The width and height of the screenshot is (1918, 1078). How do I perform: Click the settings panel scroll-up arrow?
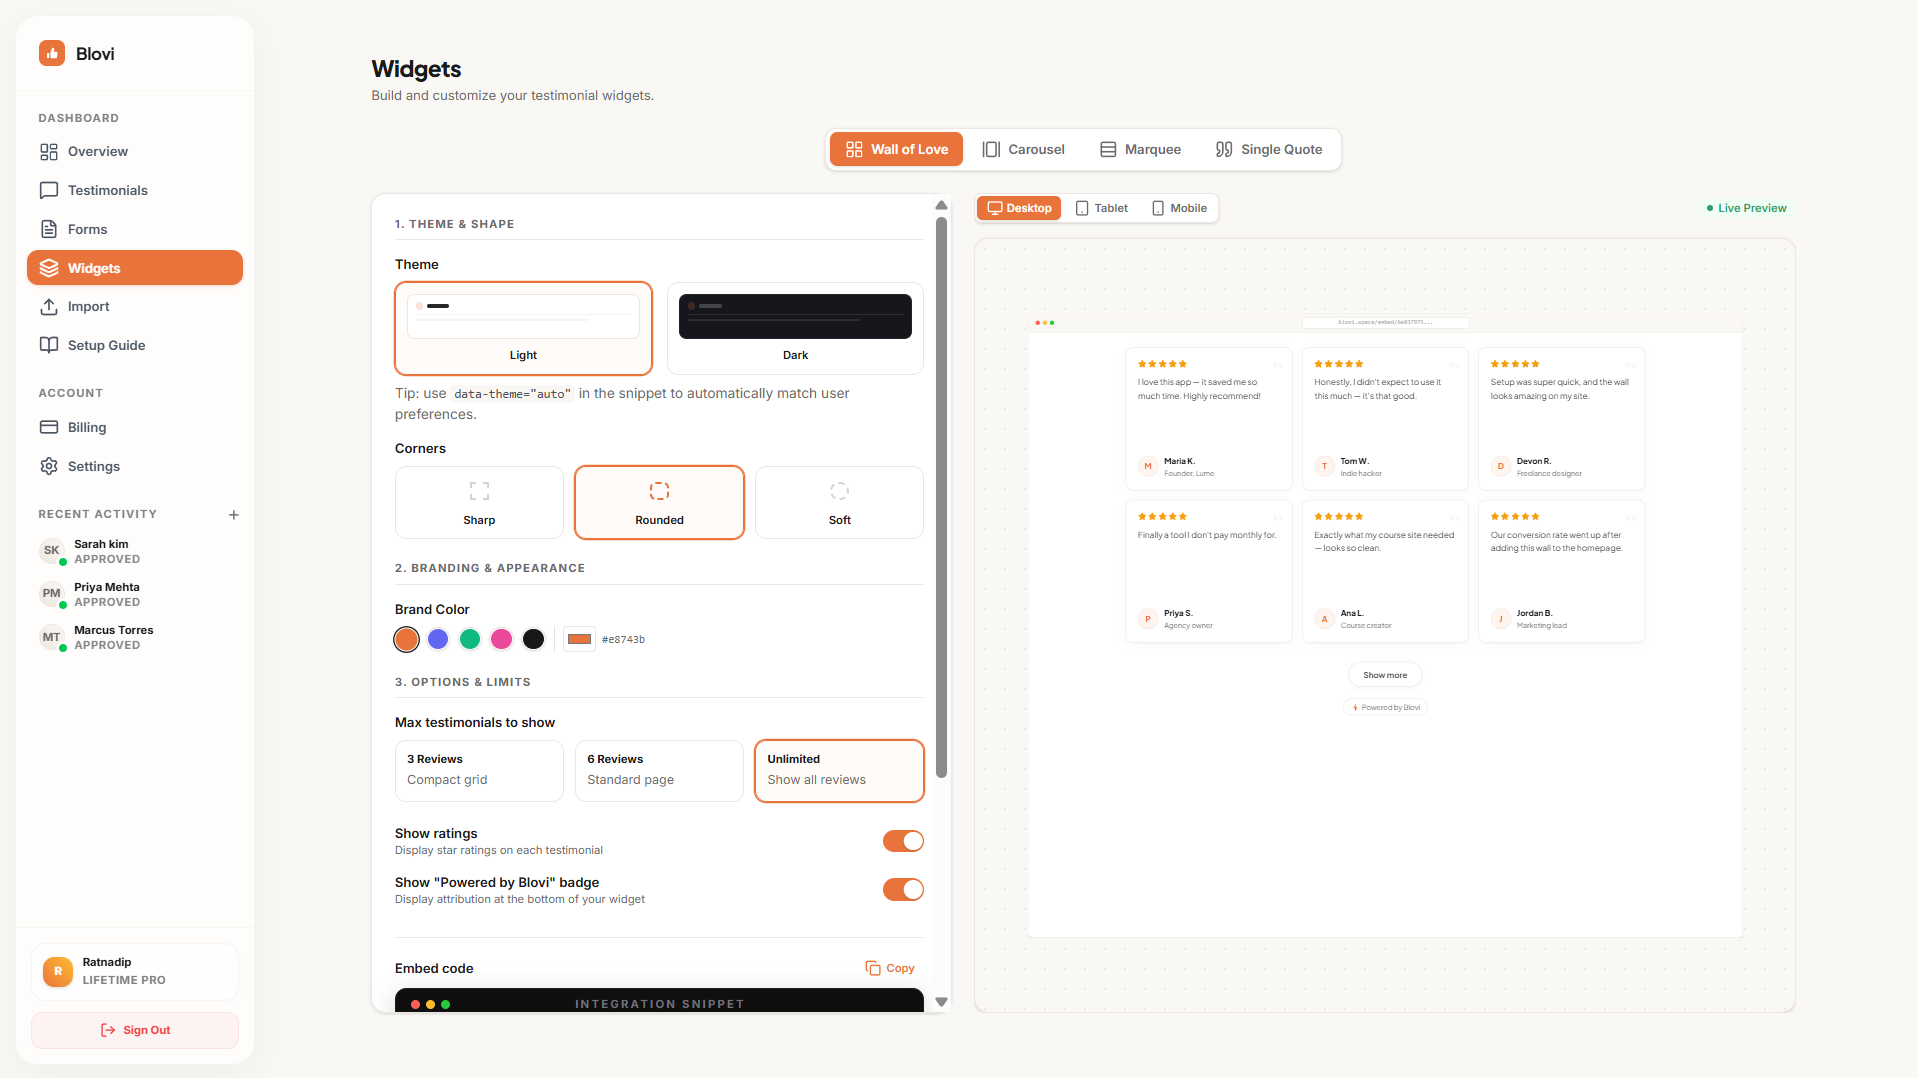(941, 205)
